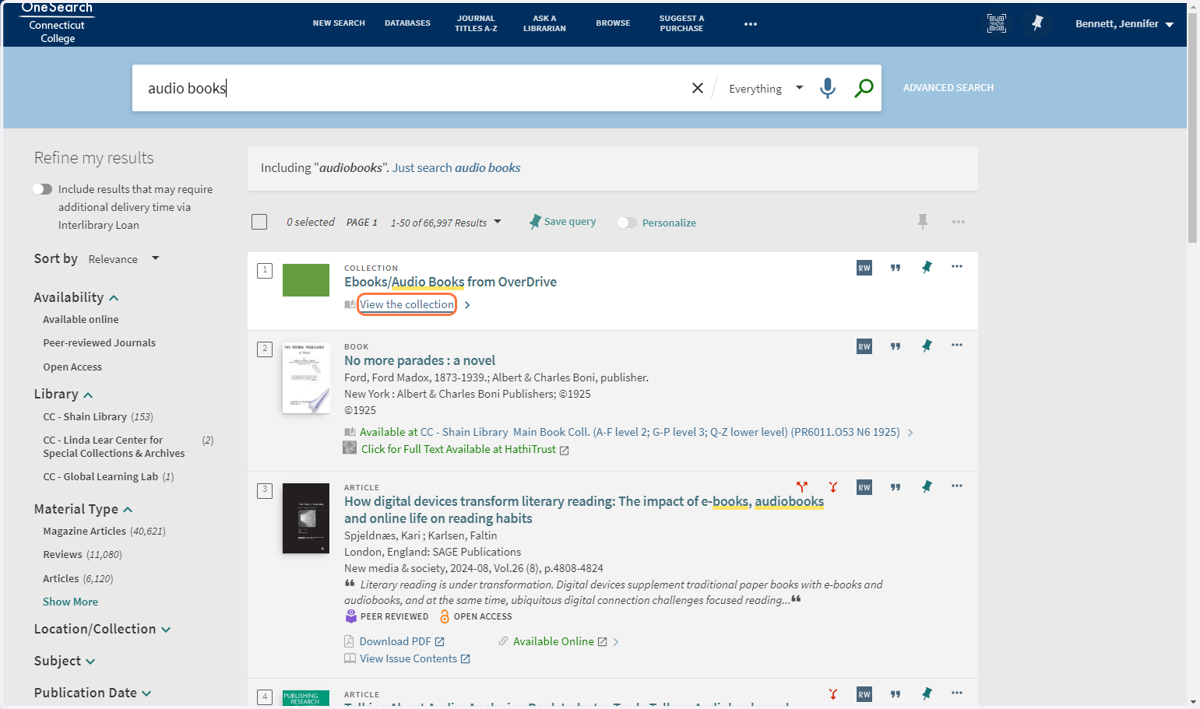
Task: Open Browse in top menu
Action: [x=613, y=23]
